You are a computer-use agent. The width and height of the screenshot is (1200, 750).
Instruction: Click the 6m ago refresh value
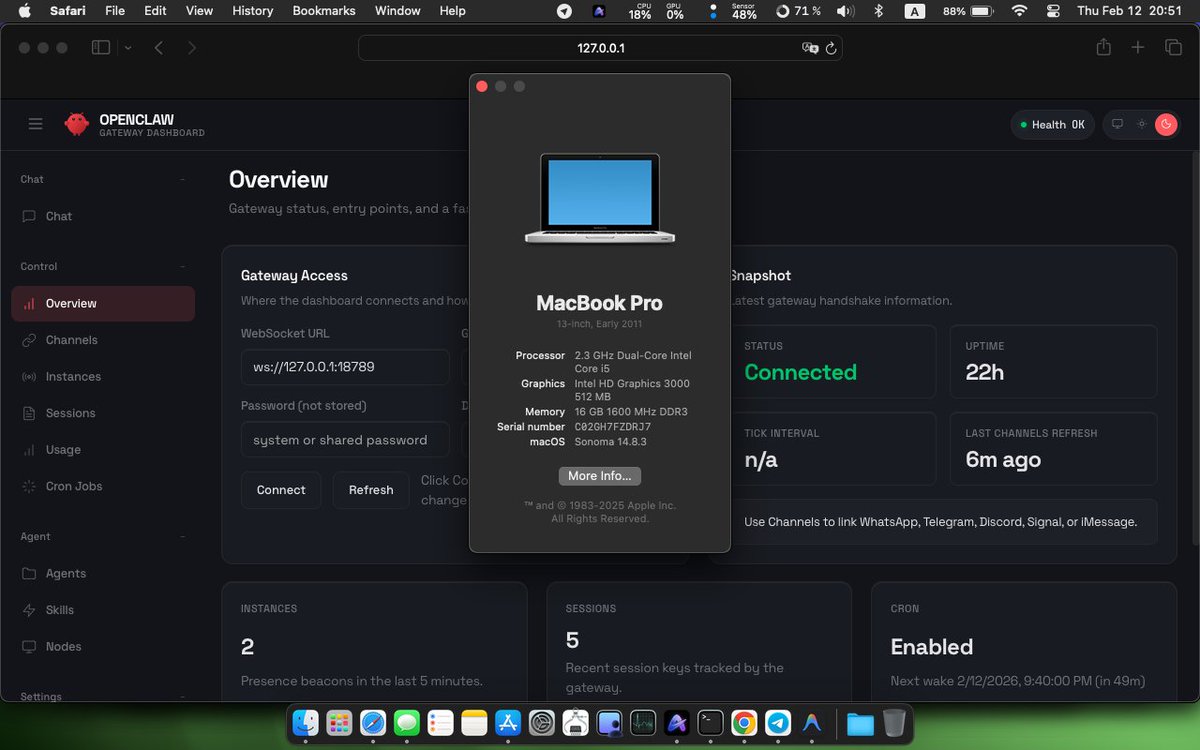(1003, 460)
